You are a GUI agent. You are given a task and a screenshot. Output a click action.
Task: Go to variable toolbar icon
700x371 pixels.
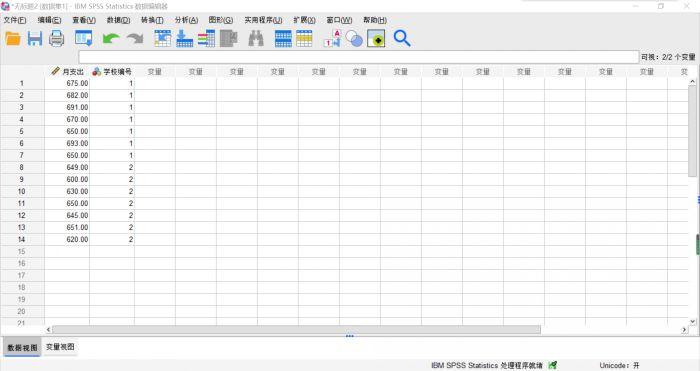click(184, 38)
